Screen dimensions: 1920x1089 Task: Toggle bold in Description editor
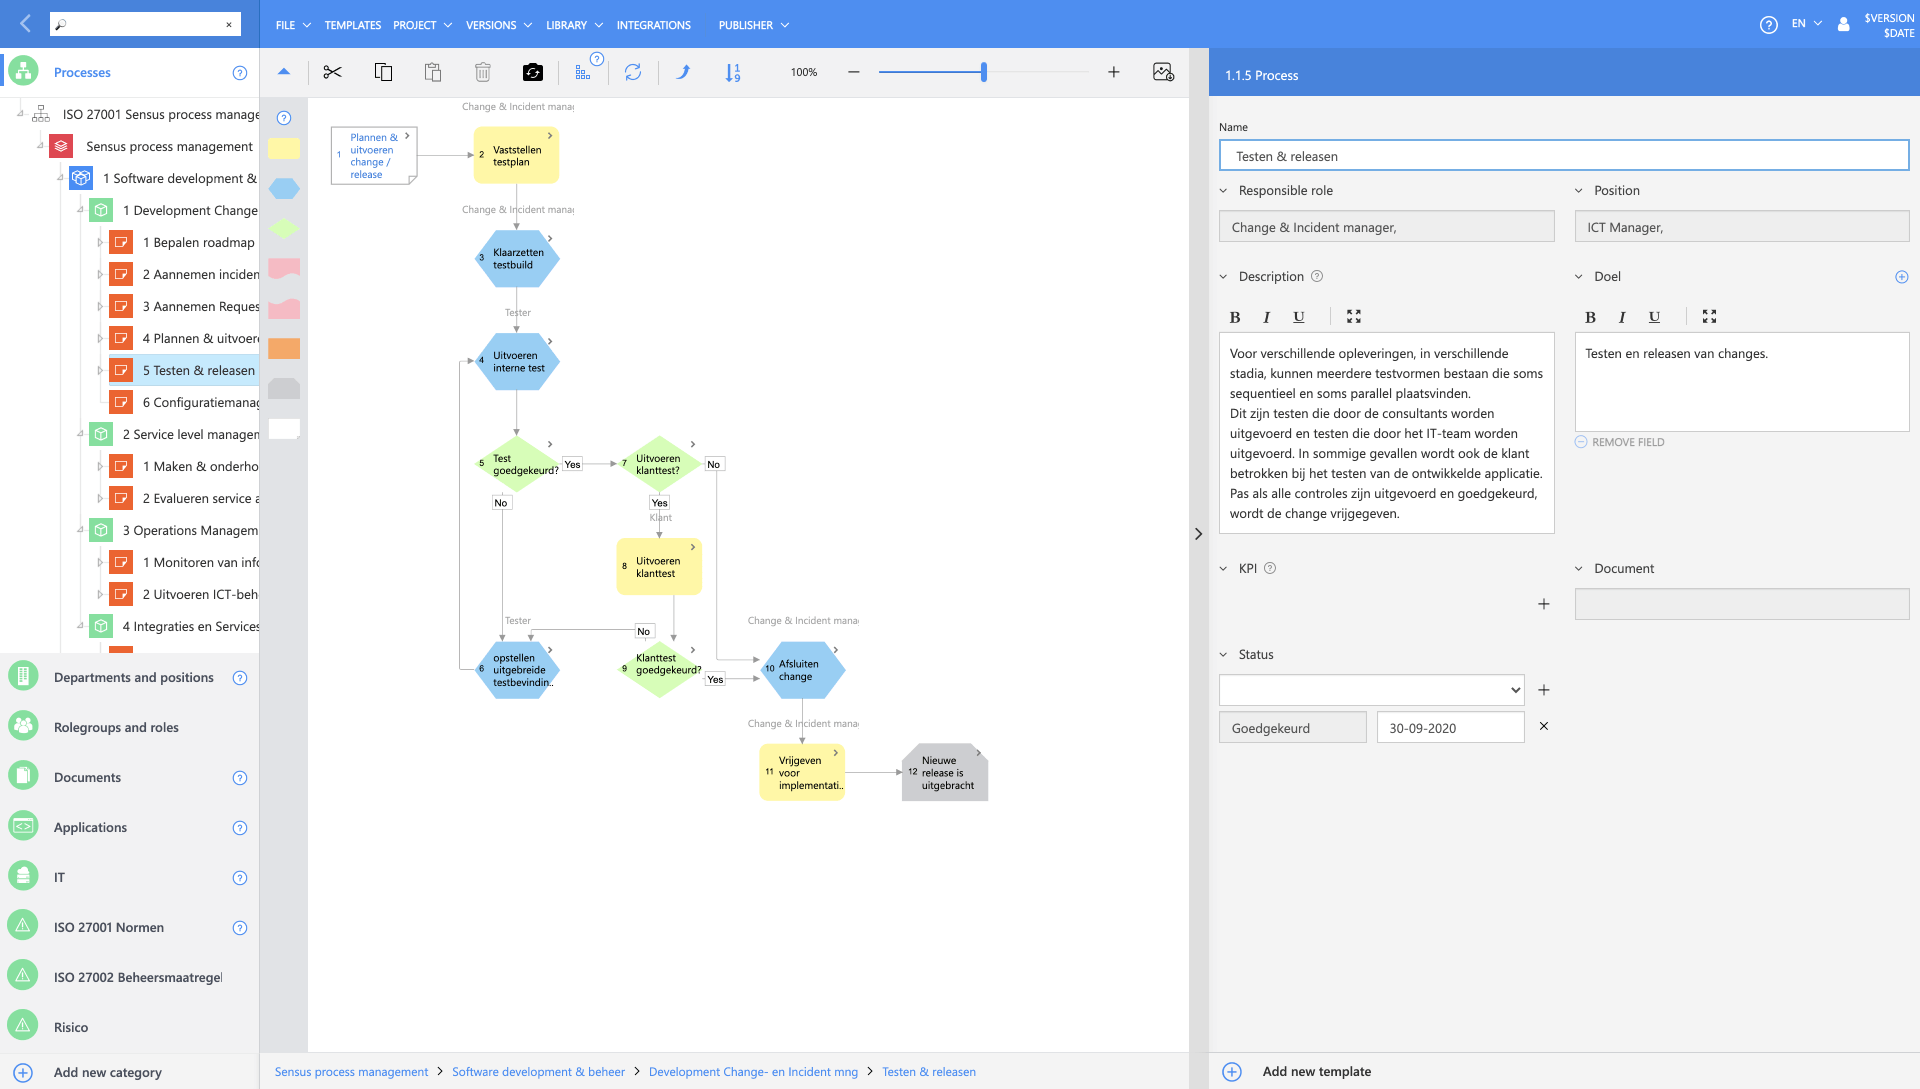tap(1235, 317)
